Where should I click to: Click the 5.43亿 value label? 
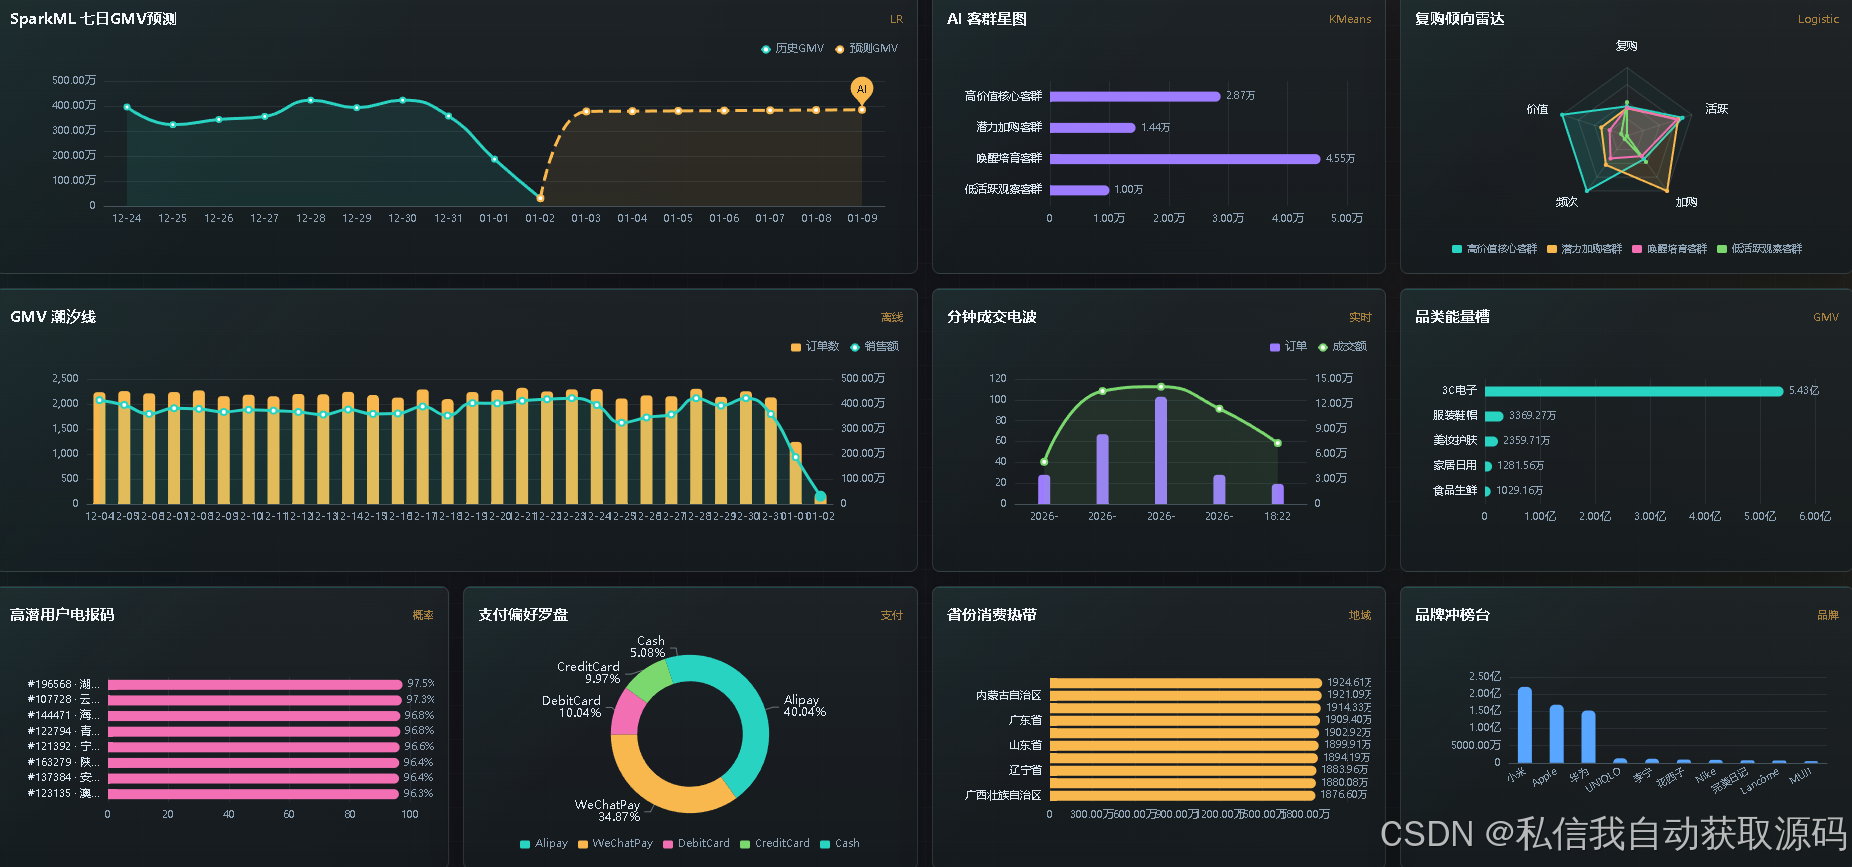[1804, 391]
